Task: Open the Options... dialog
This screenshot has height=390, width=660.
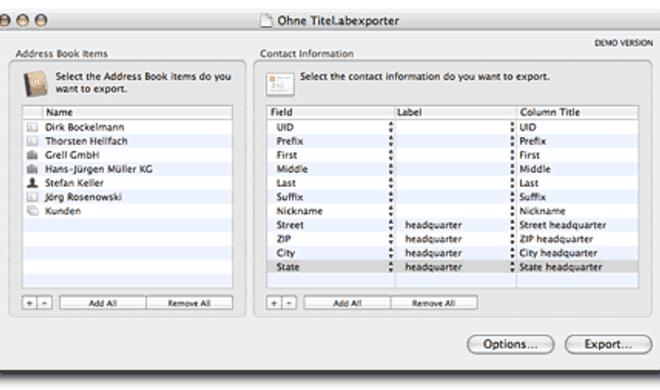Action: point(510,344)
